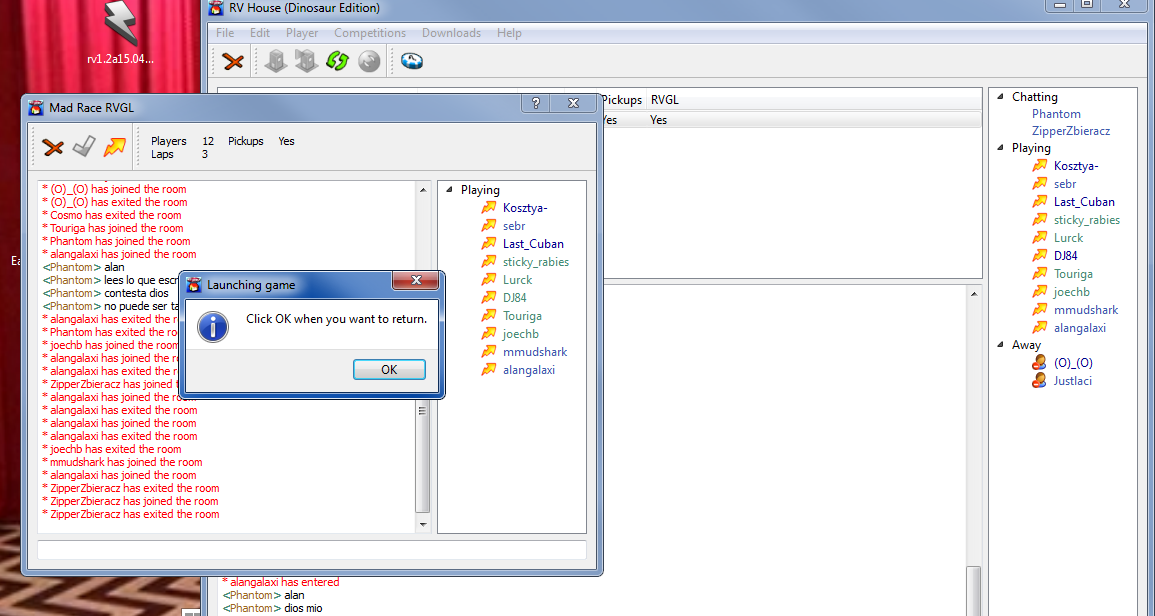Click the status icon beside mmudshark in Mad Race
Screen dimensions: 1155x616
[489, 352]
